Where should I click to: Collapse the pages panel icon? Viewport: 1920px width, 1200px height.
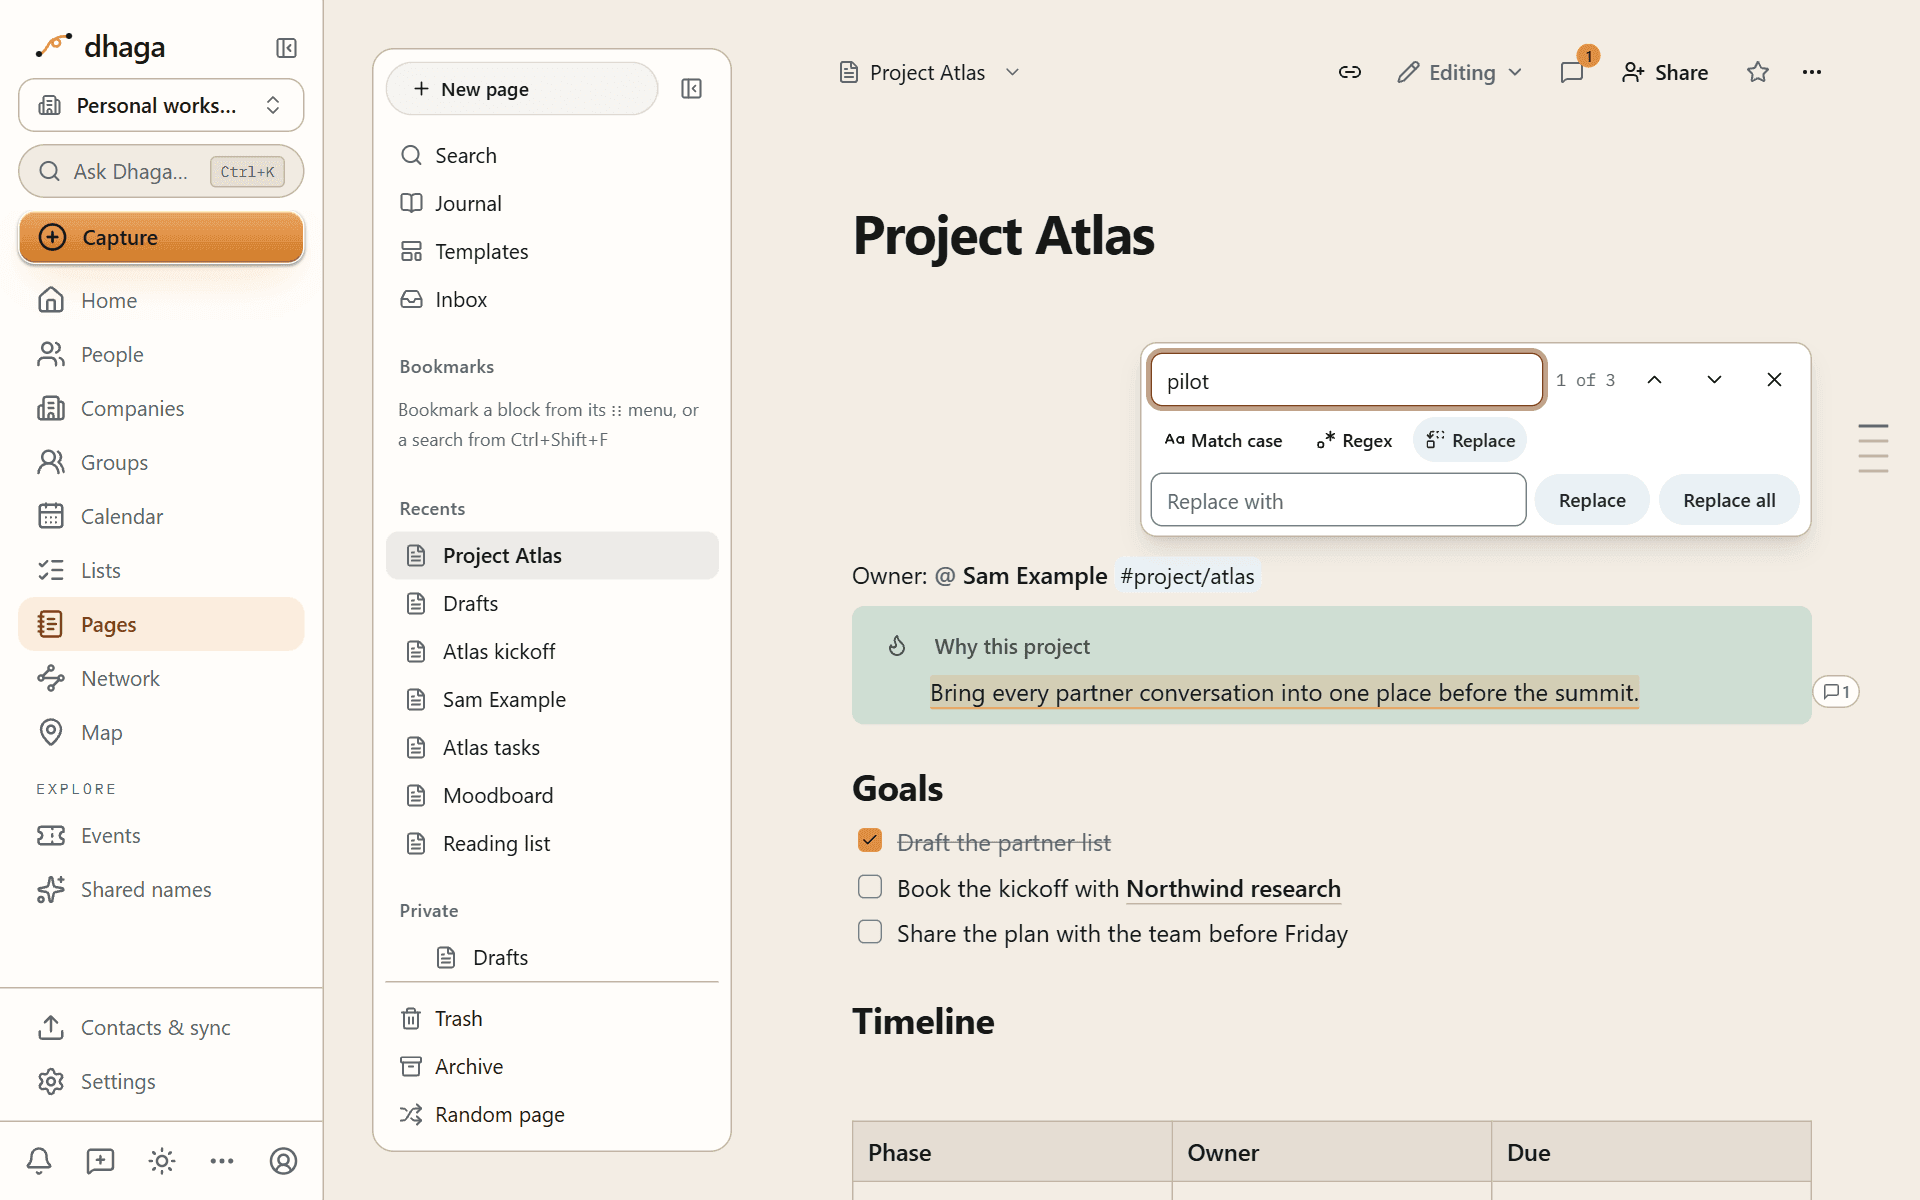tap(691, 89)
